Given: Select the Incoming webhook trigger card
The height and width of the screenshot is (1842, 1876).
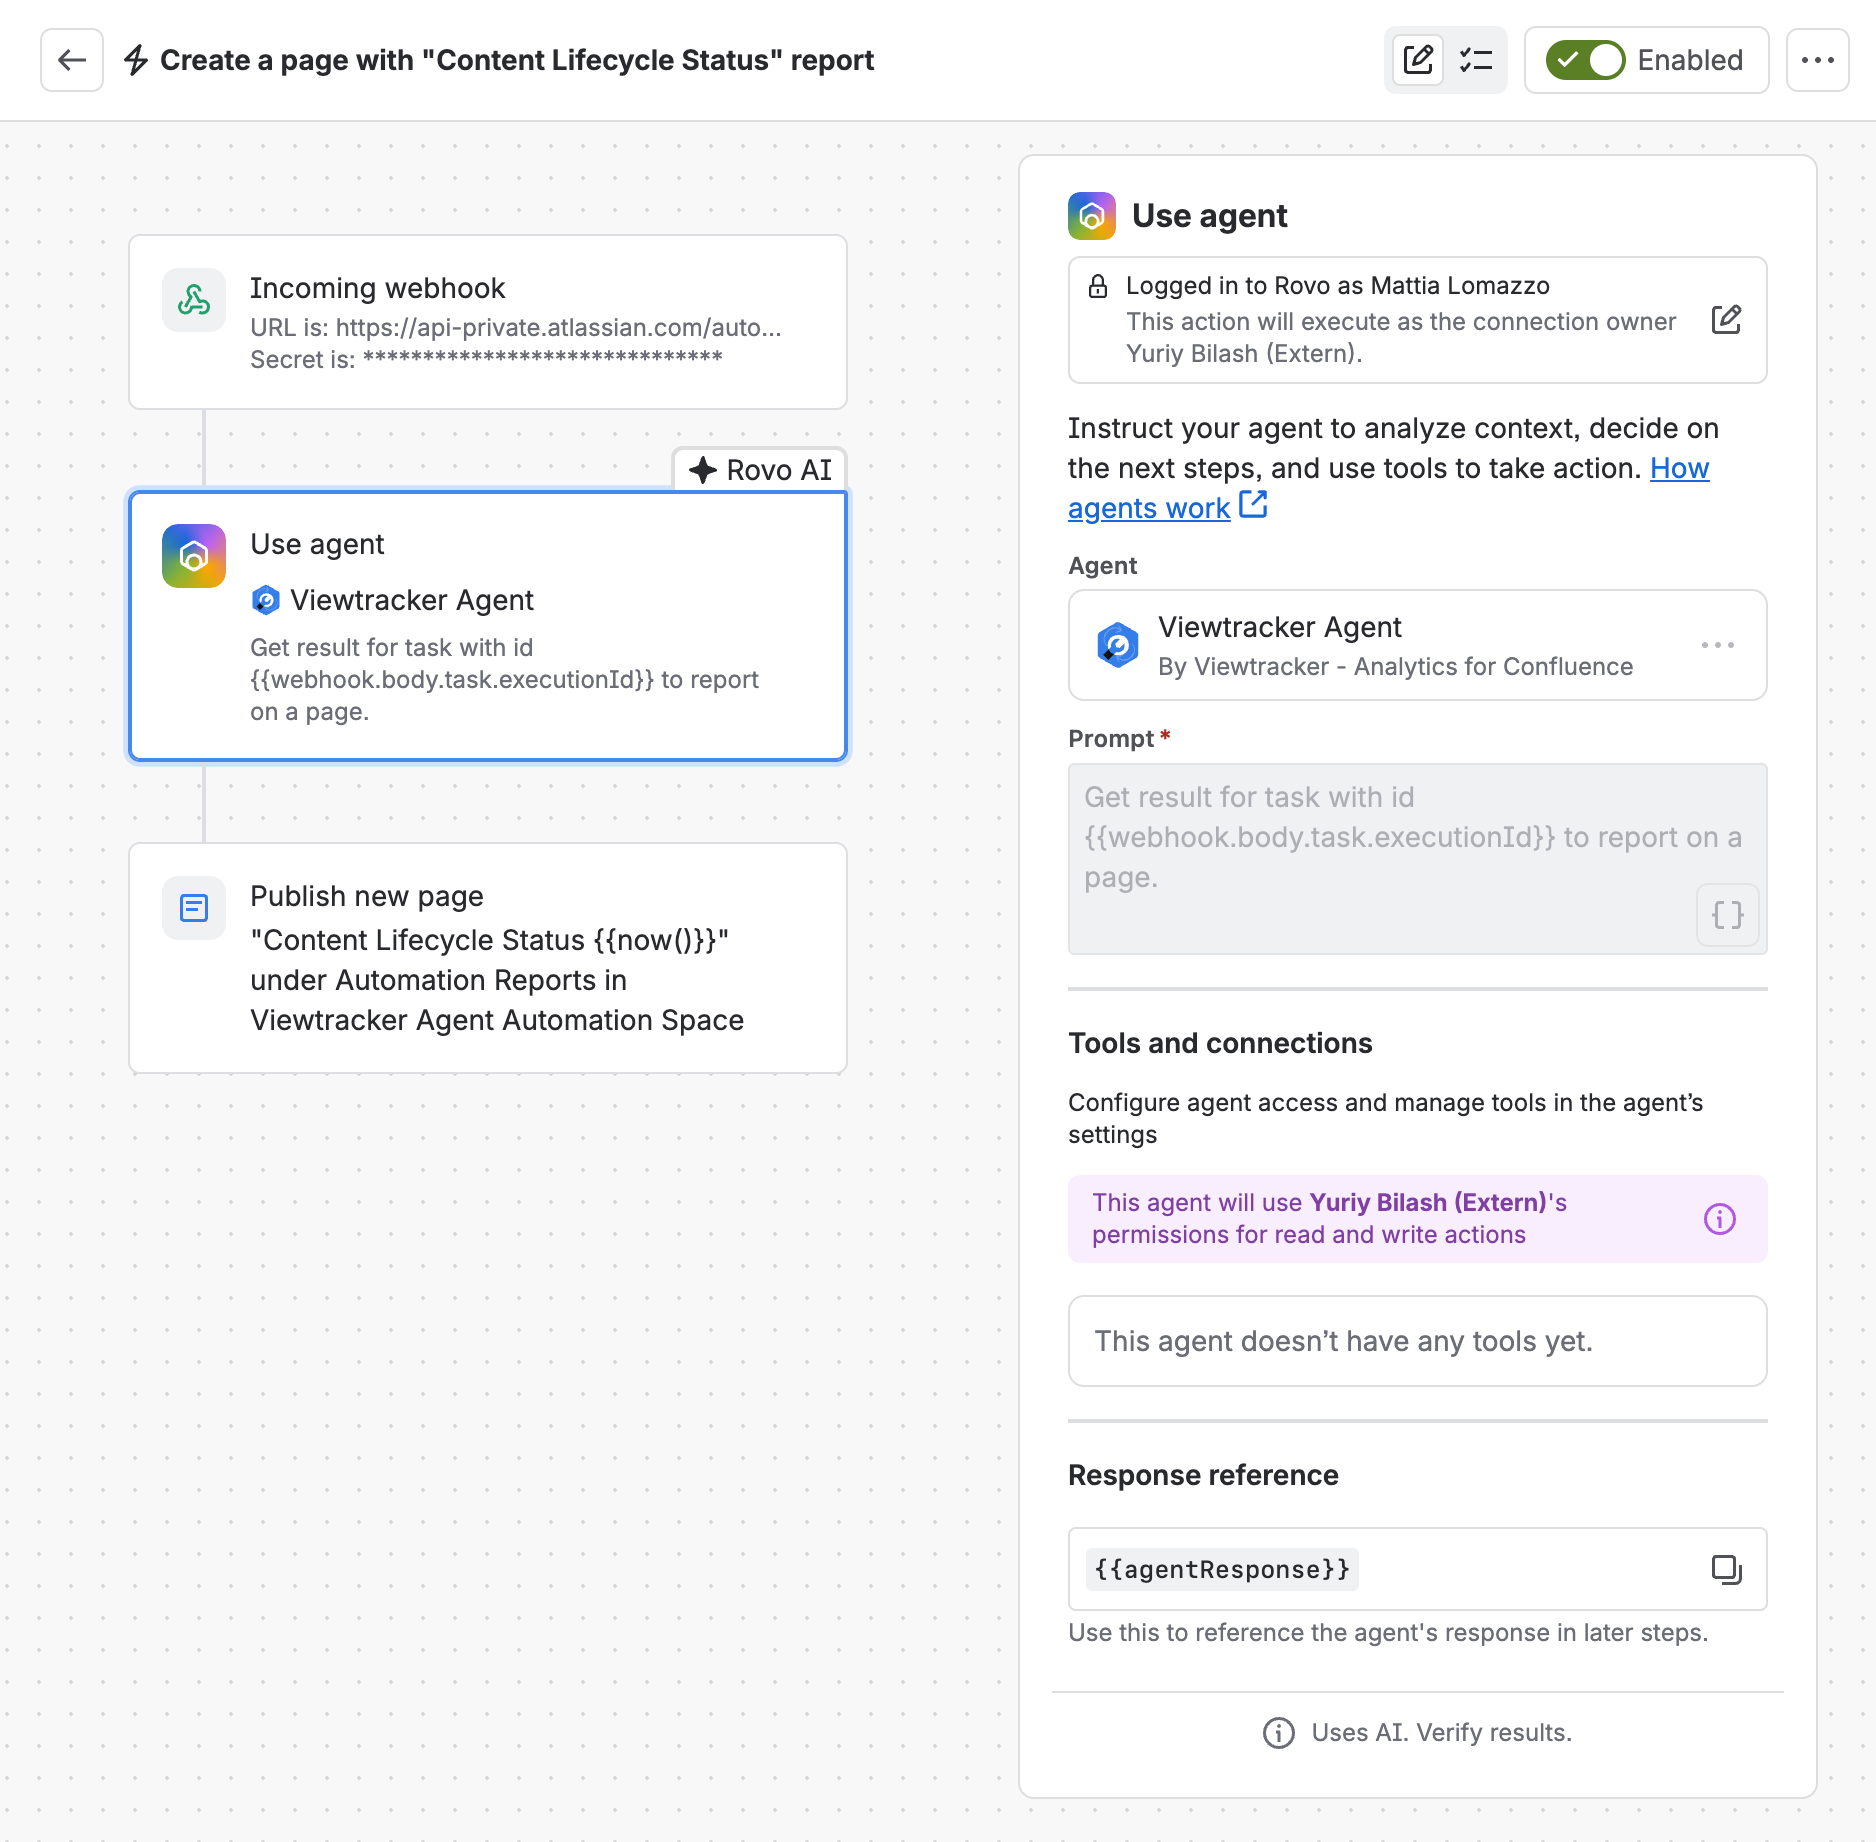Looking at the screenshot, I should click(x=488, y=322).
